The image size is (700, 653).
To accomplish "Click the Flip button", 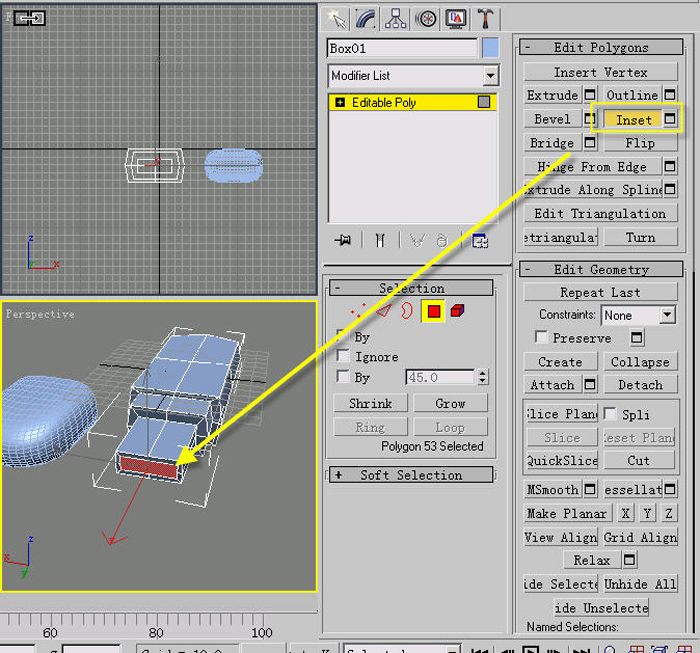I will 640,143.
